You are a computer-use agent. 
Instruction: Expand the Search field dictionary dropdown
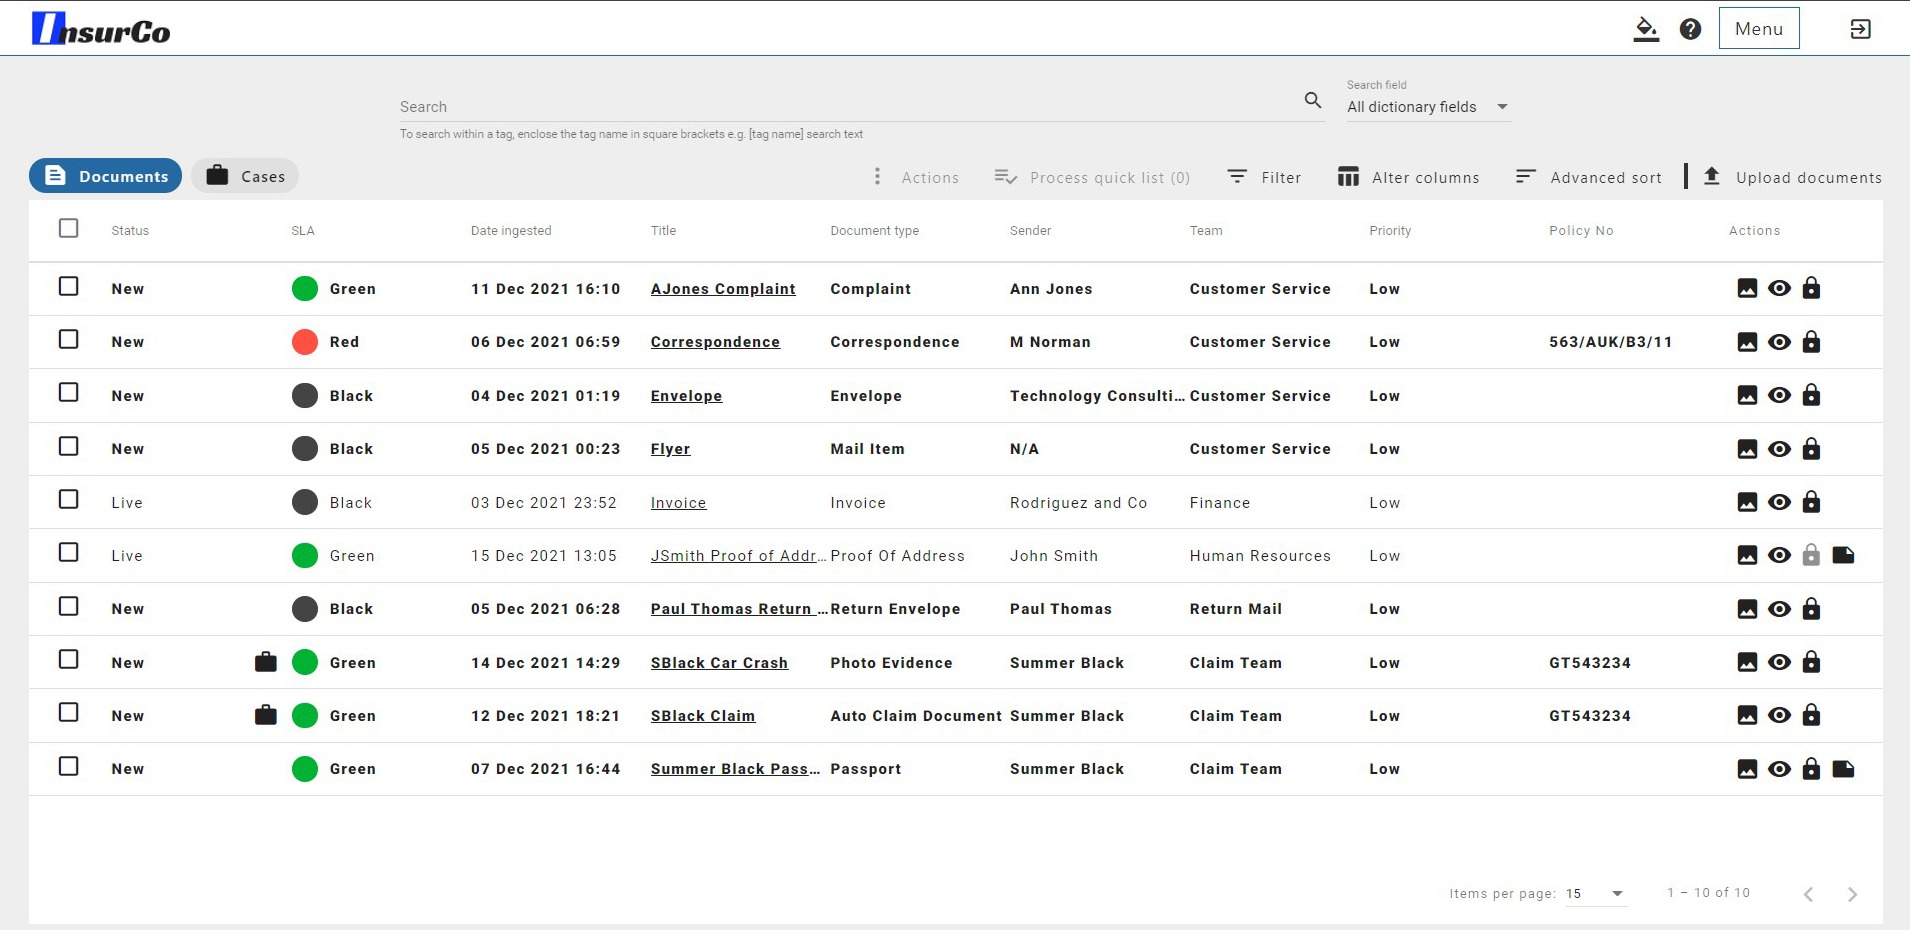(x=1502, y=107)
